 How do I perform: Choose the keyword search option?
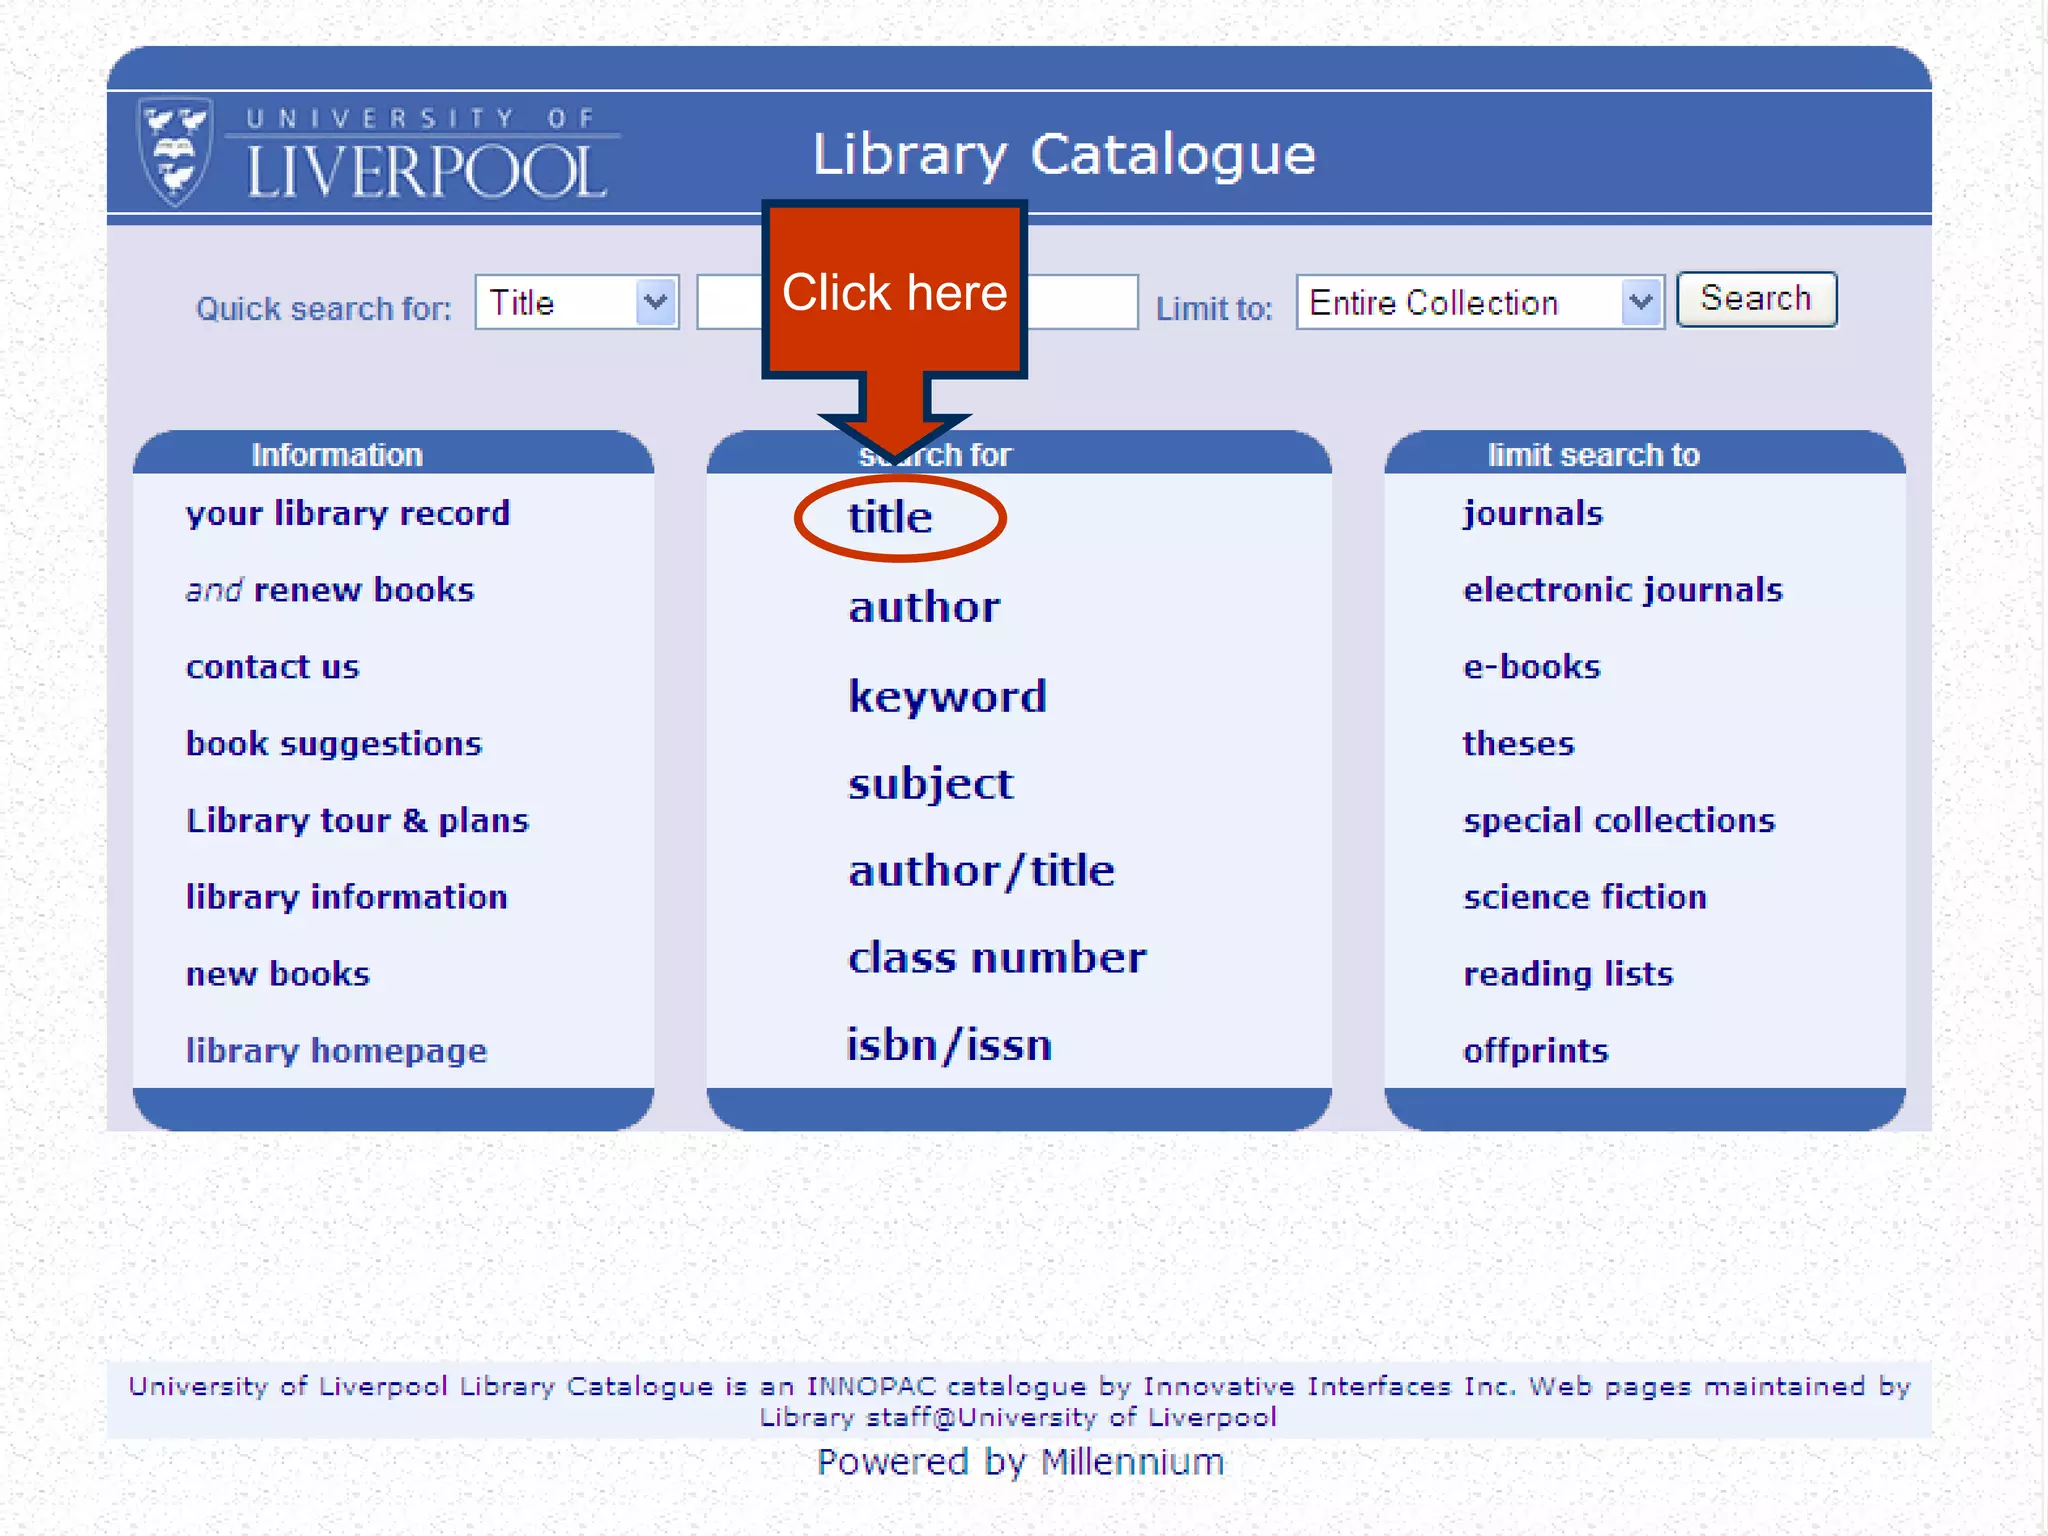[947, 696]
